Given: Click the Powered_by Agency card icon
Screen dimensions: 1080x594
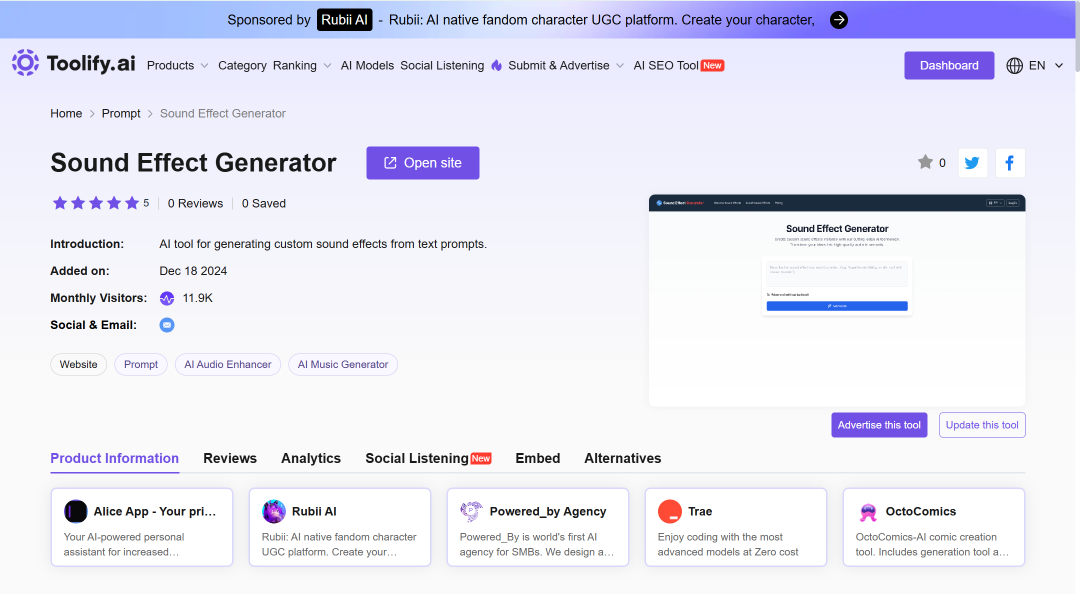Looking at the screenshot, I should [x=472, y=511].
